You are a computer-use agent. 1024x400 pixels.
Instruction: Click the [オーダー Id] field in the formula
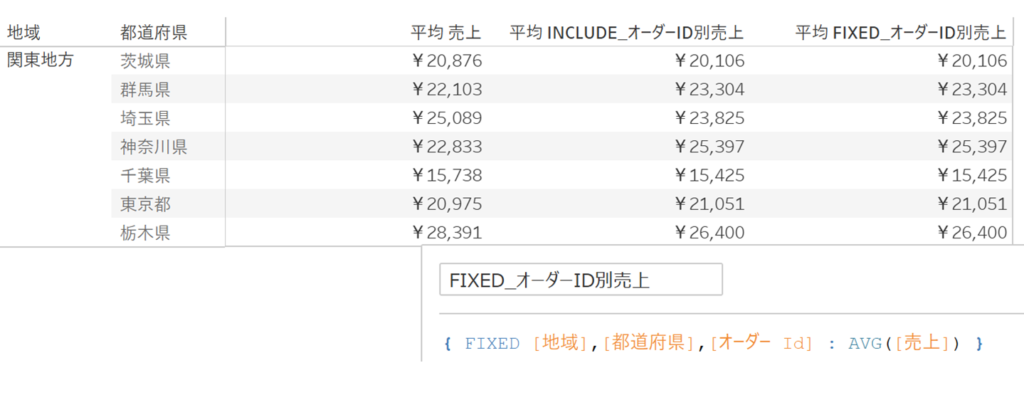pyautogui.click(x=760, y=344)
